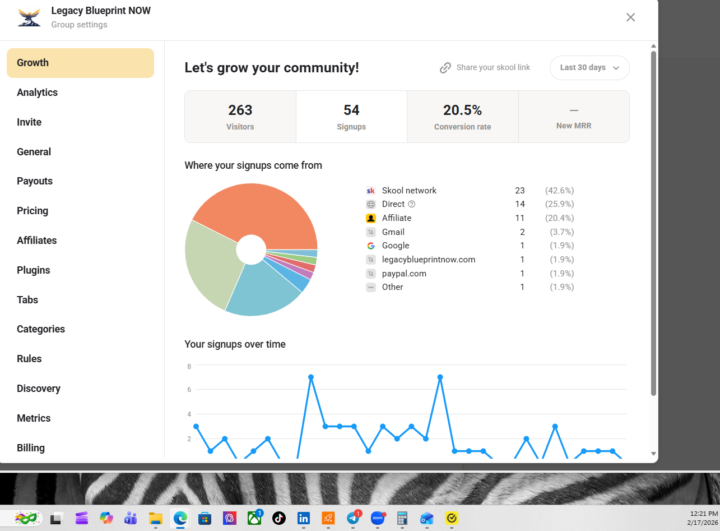720x531 pixels.
Task: Open the Metrics page
Action: click(x=34, y=418)
